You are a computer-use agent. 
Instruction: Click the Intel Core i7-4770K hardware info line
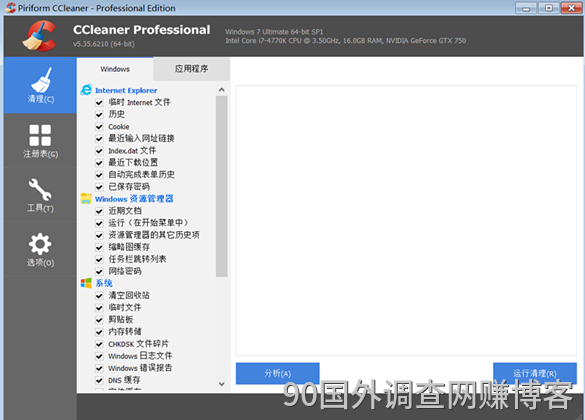pos(345,41)
